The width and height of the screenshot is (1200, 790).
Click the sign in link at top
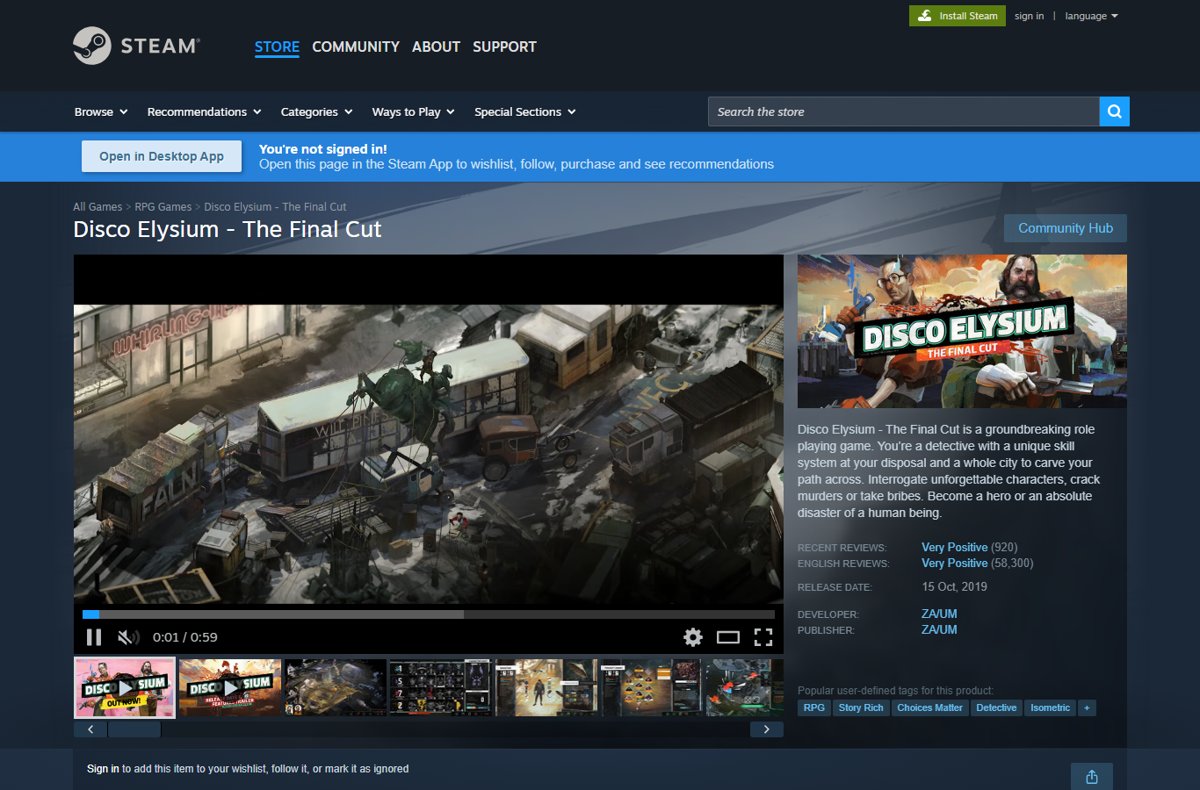(x=1029, y=16)
